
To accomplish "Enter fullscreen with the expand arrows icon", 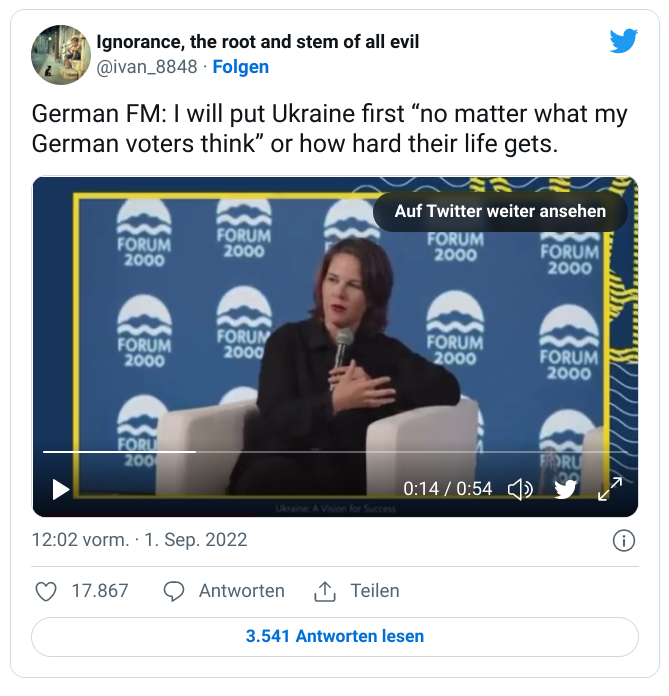I will [x=610, y=488].
